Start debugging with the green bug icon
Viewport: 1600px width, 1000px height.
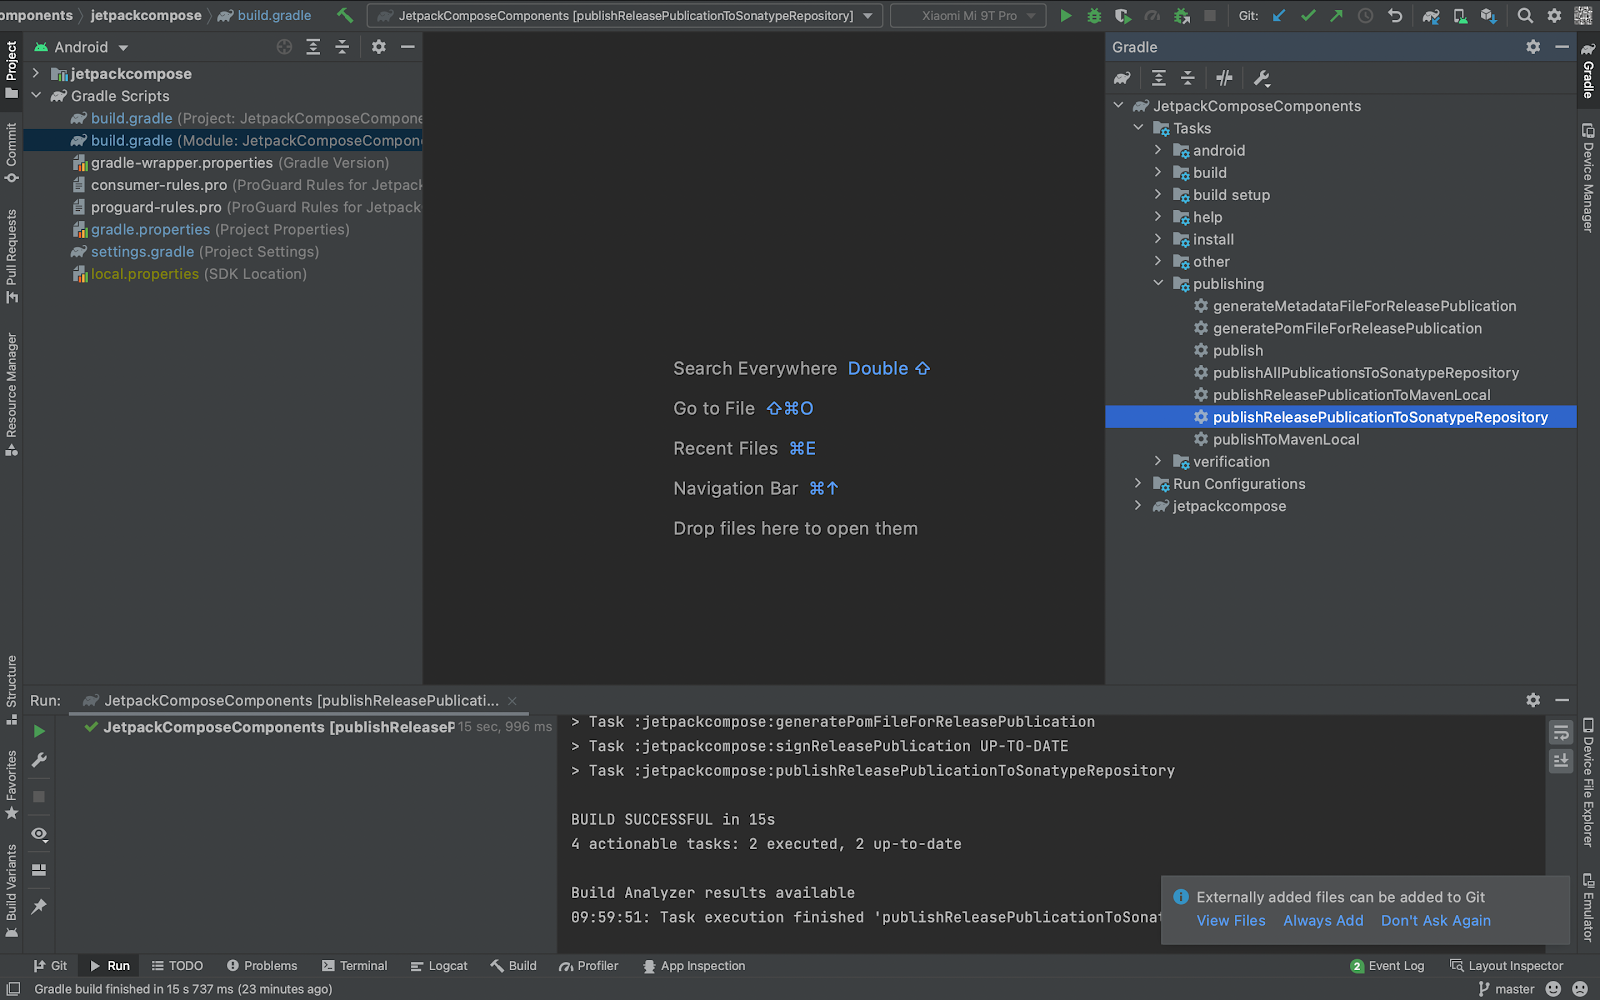1094,15
